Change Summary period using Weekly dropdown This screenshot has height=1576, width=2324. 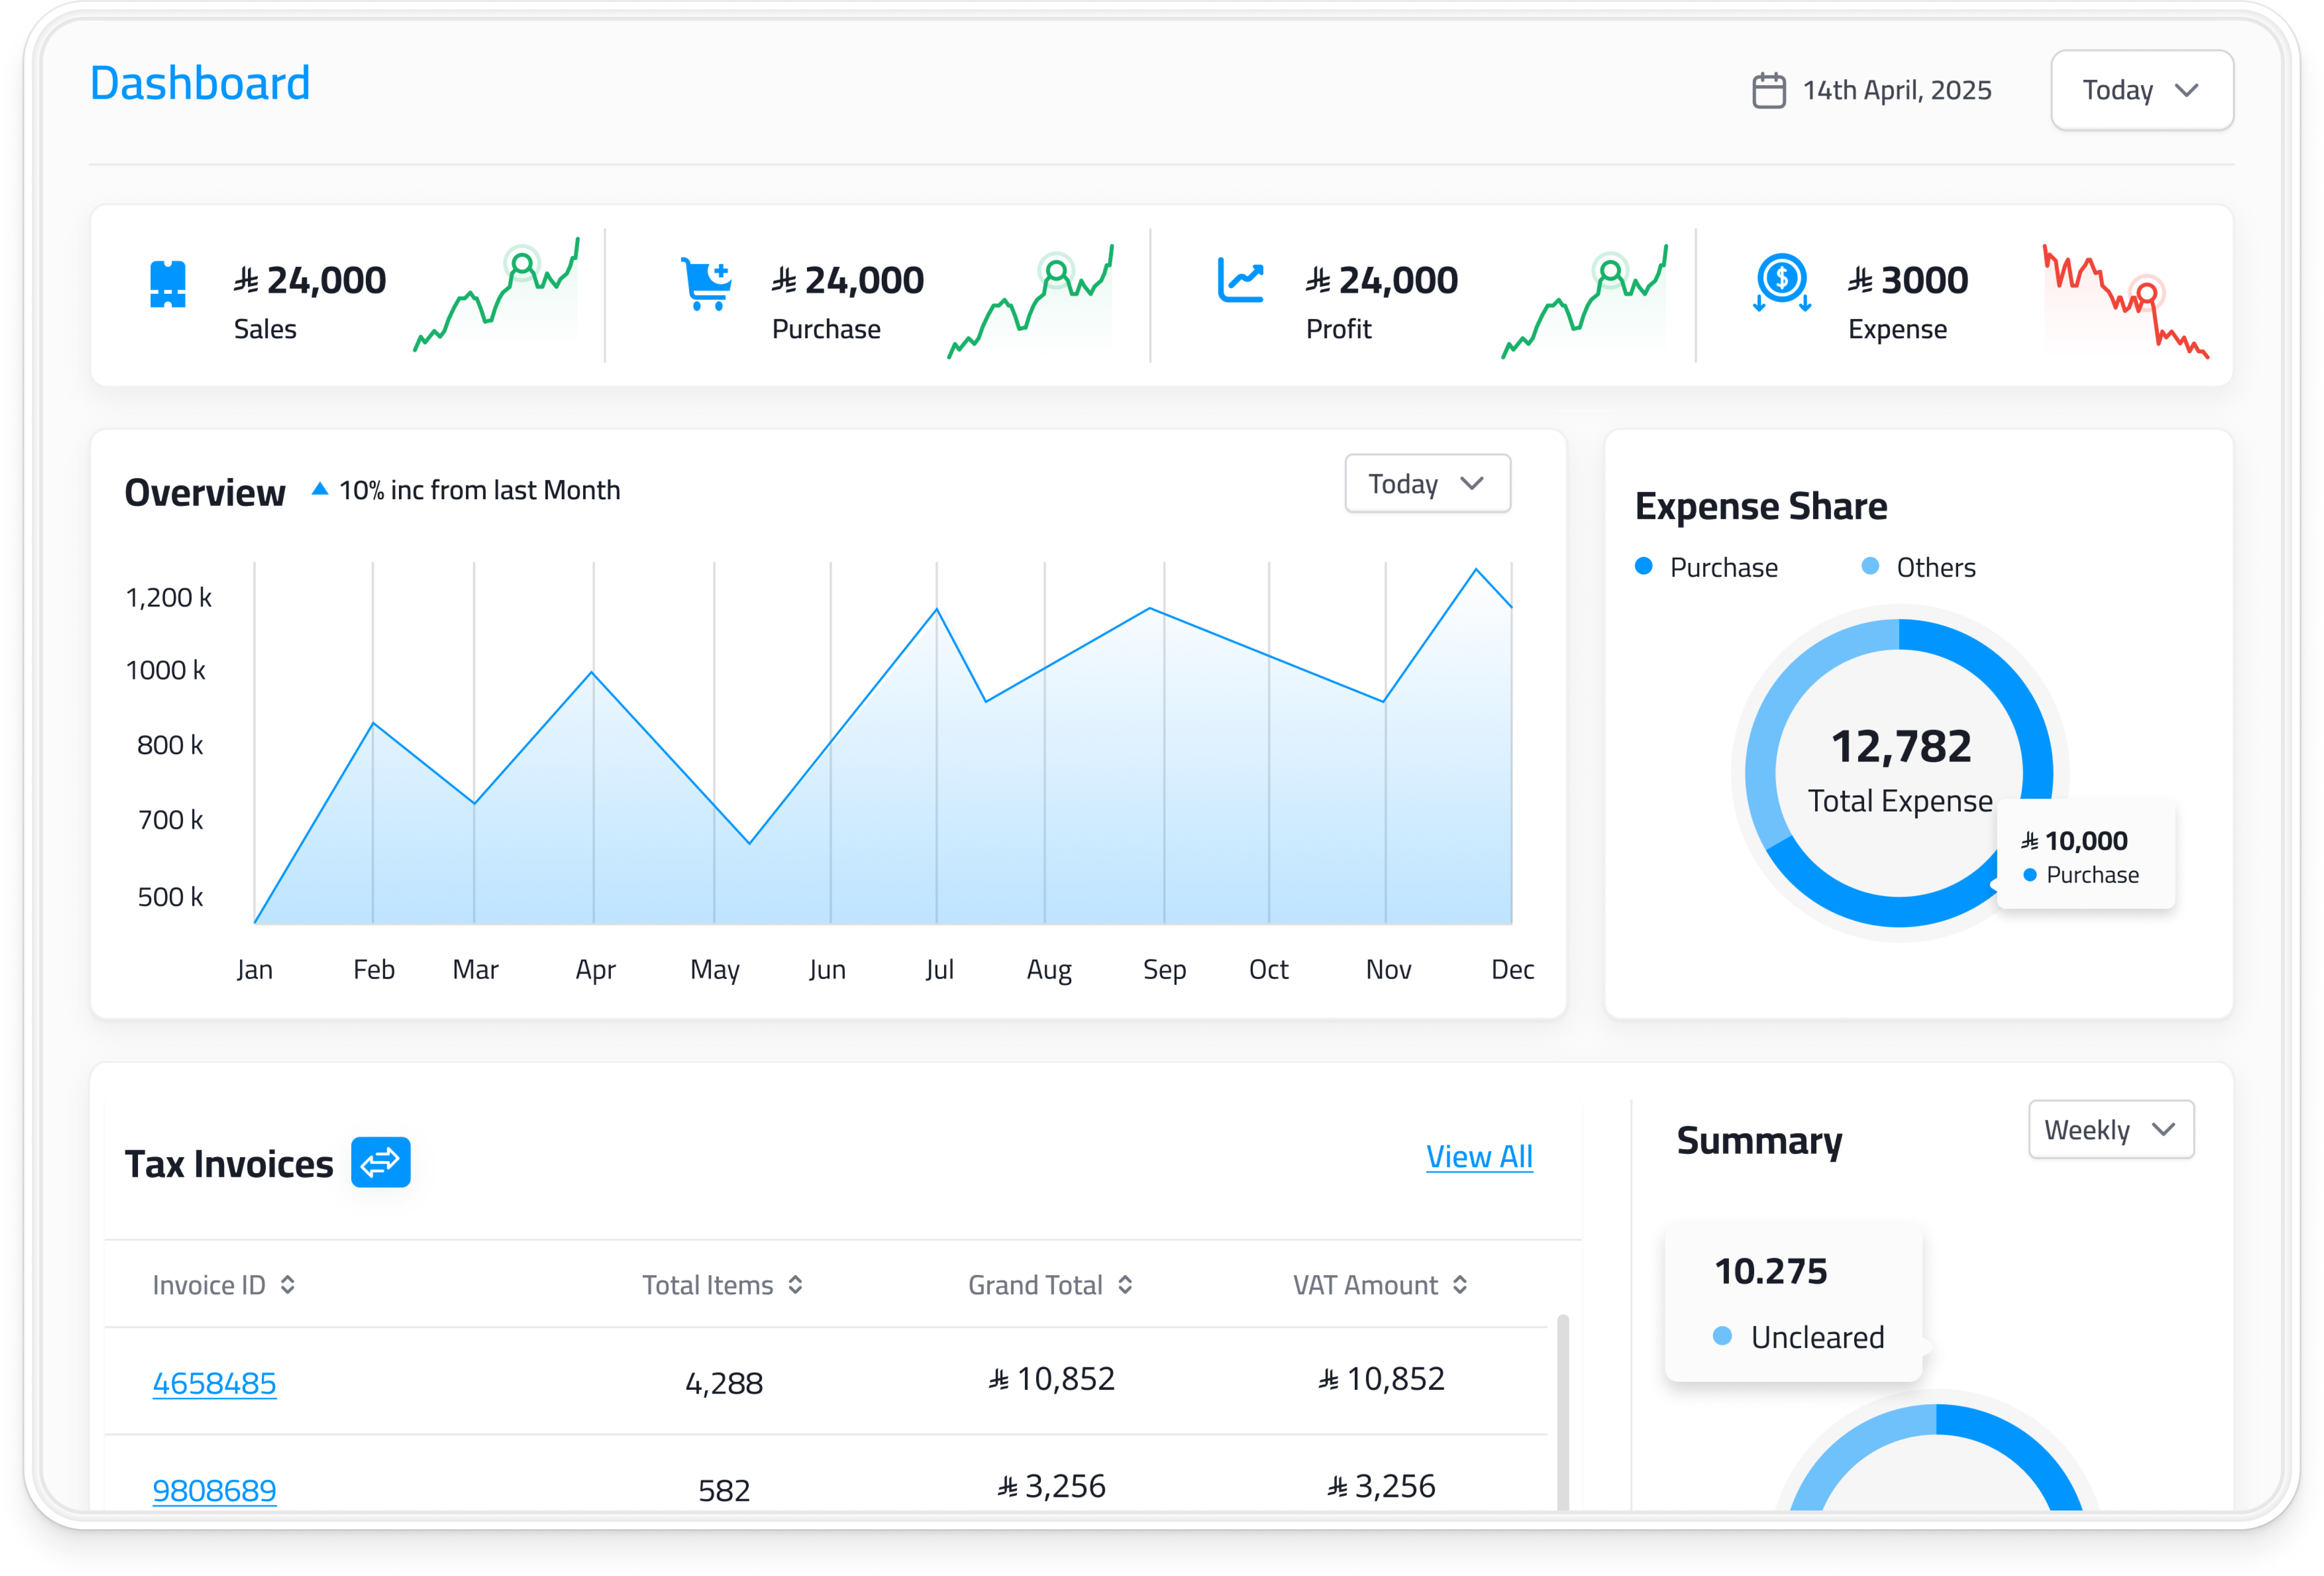(2110, 1129)
